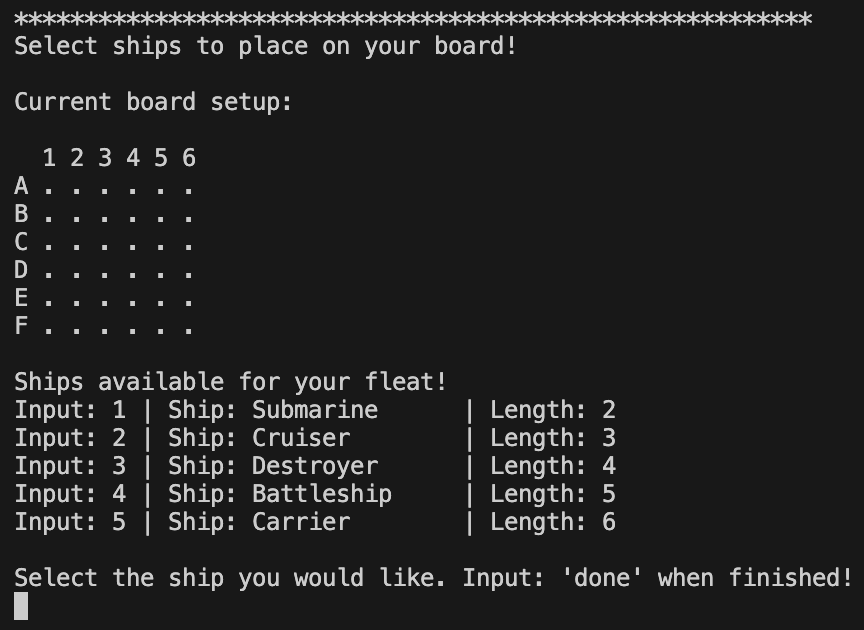The image size is (864, 630).
Task: Click the 'Length: 6' value for Carrier
Action: tap(553, 522)
